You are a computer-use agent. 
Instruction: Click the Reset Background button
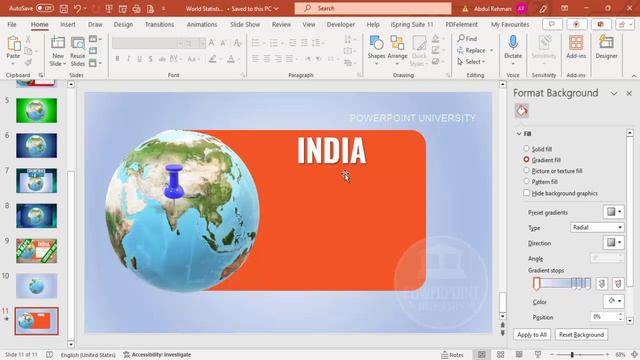coord(581,334)
